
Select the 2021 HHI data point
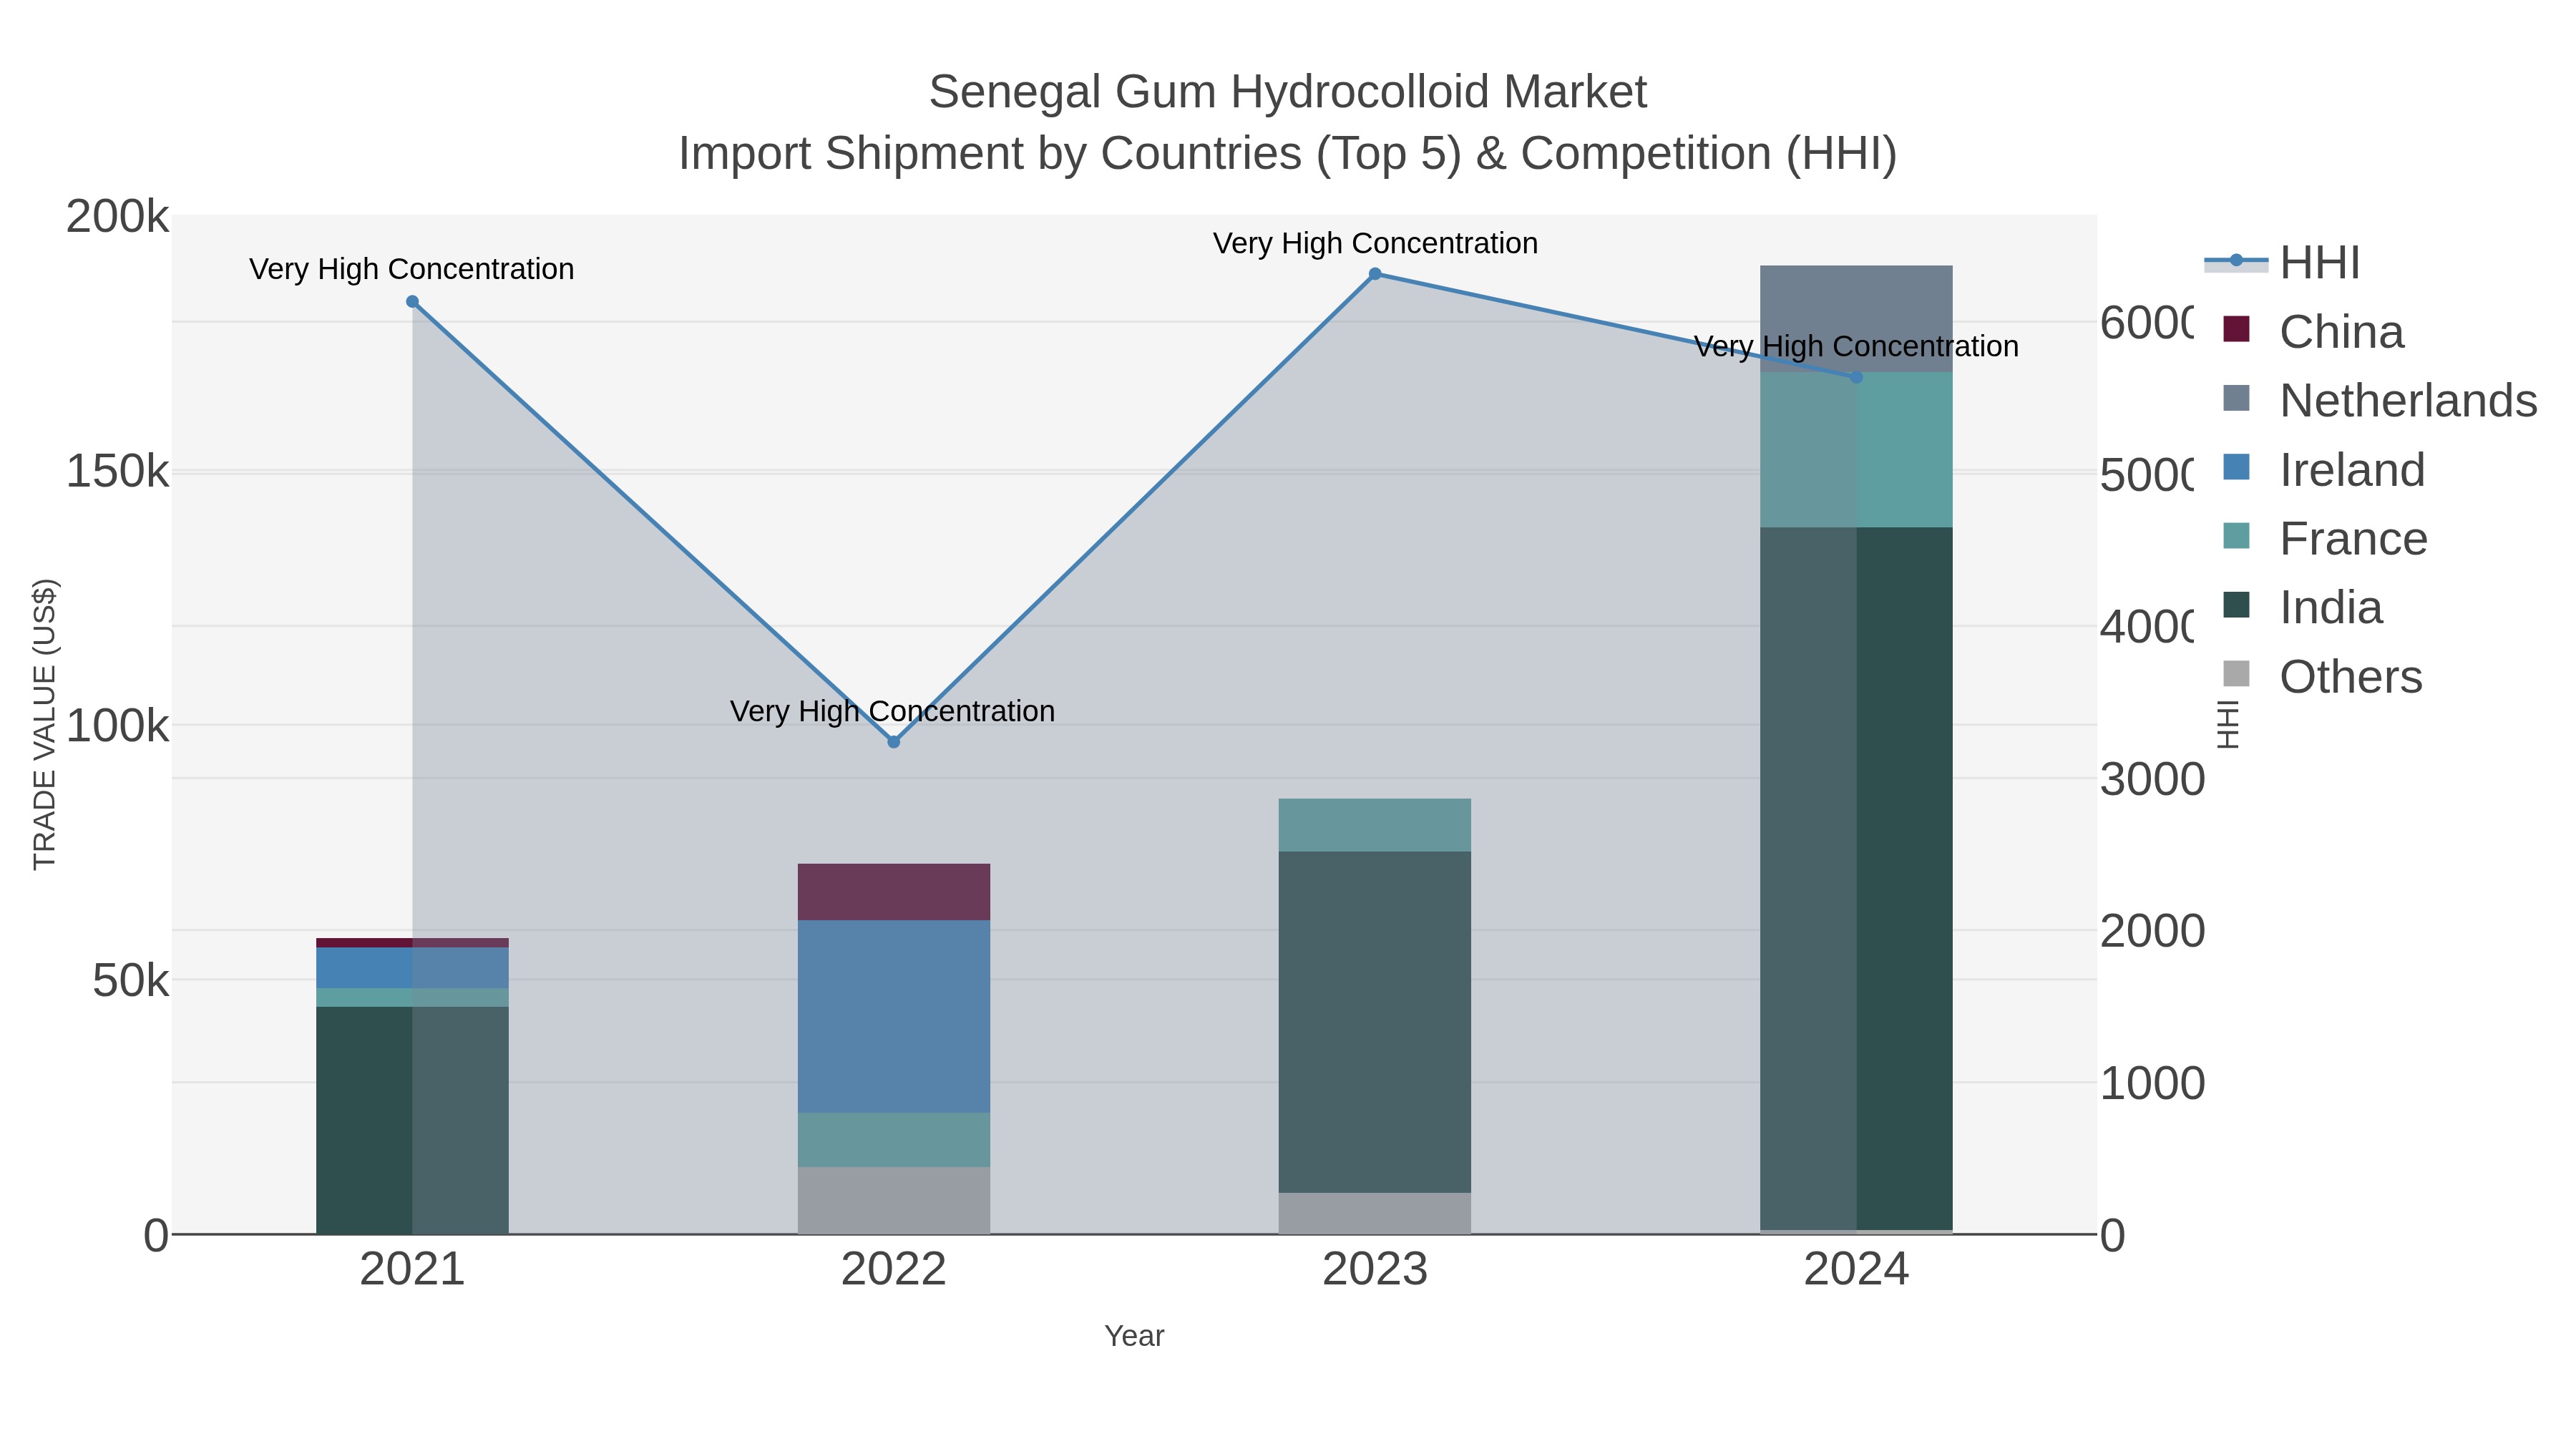(412, 302)
